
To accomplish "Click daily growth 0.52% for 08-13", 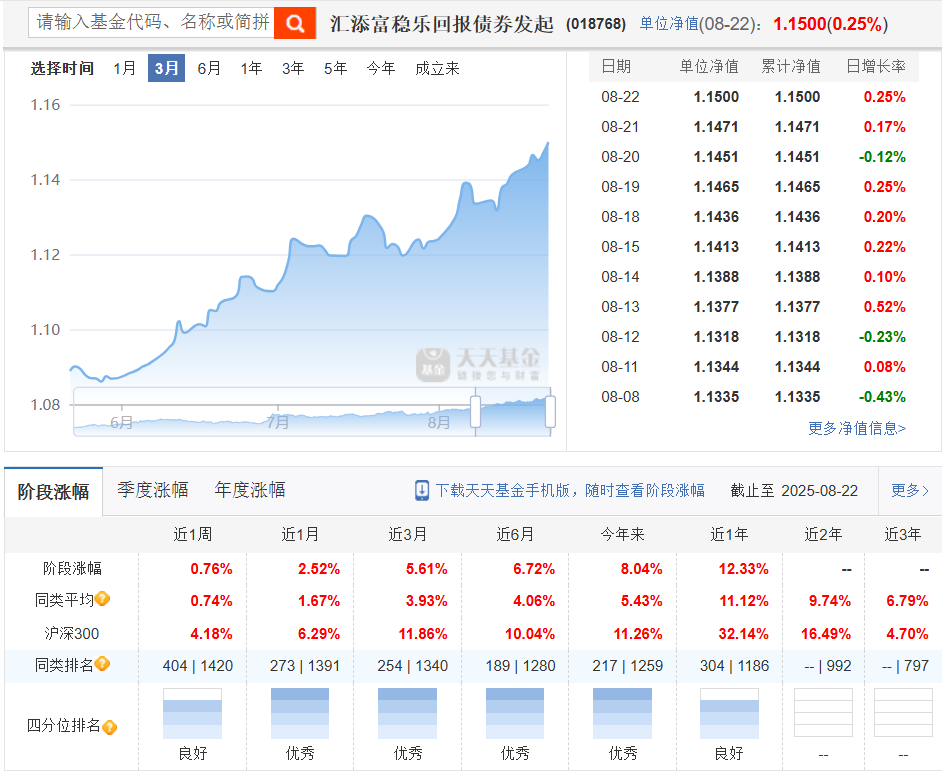I will tap(884, 307).
